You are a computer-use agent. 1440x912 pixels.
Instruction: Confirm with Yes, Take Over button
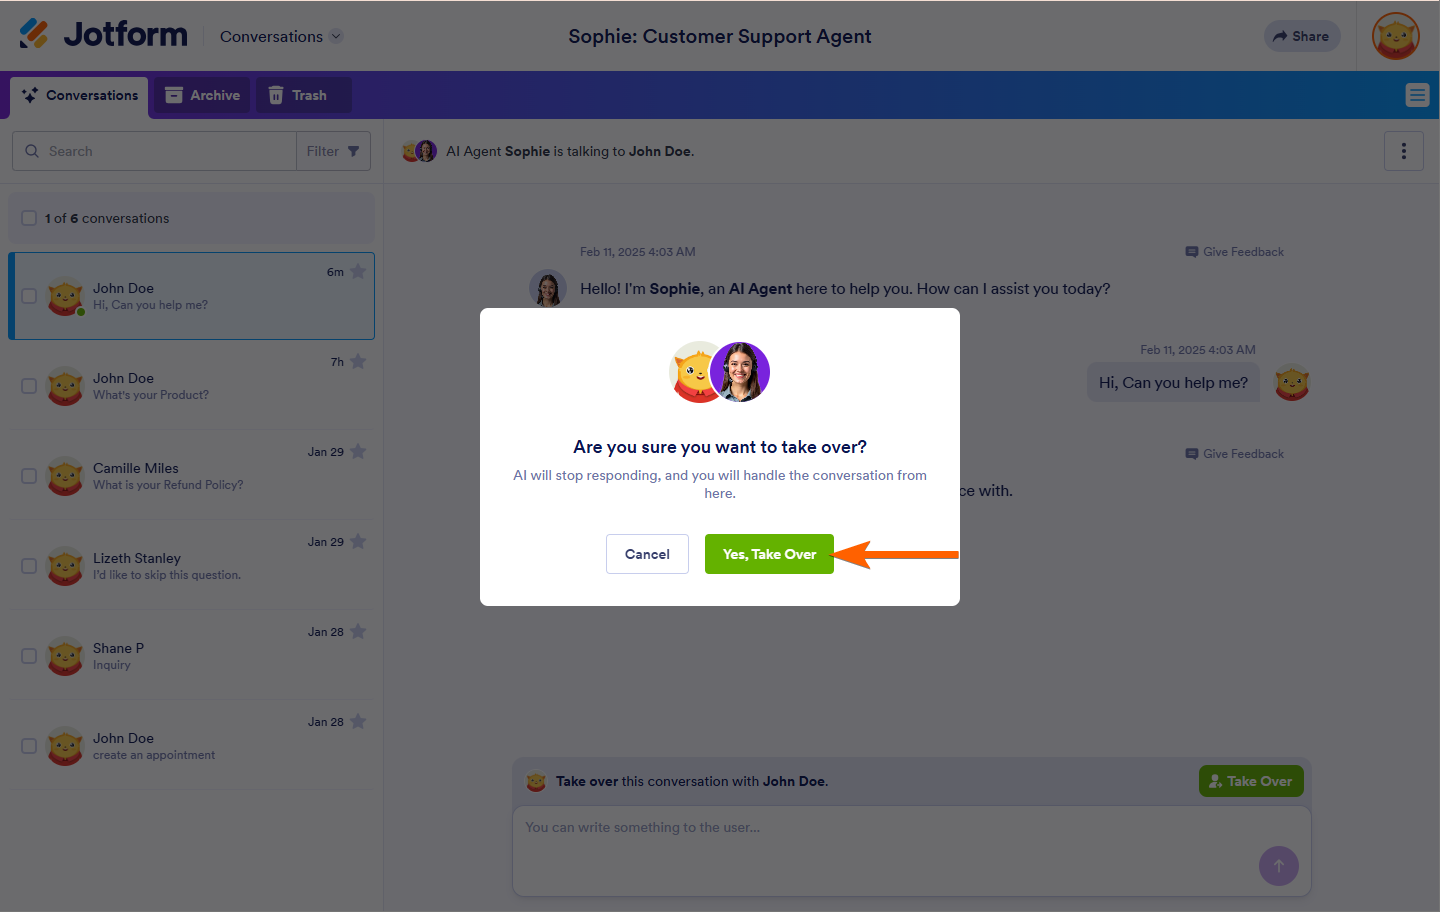[x=769, y=554]
